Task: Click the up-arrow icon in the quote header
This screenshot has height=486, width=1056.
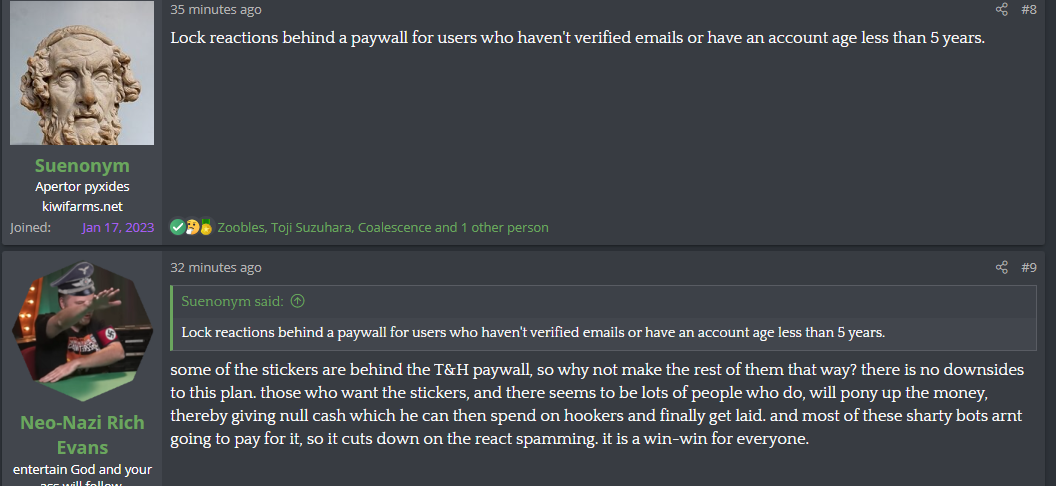Action: point(297,301)
